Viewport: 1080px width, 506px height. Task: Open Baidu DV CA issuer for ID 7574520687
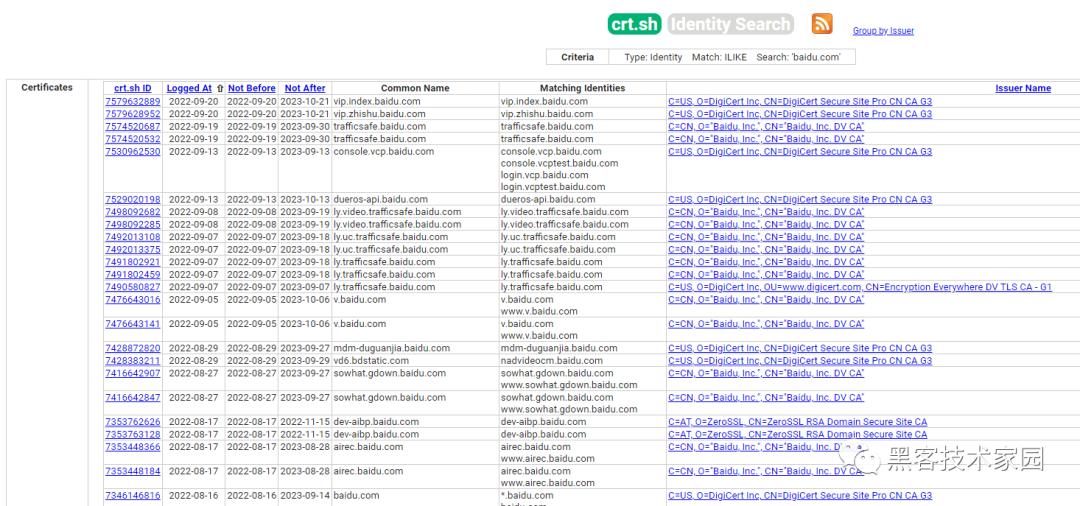pyautogui.click(x=766, y=127)
